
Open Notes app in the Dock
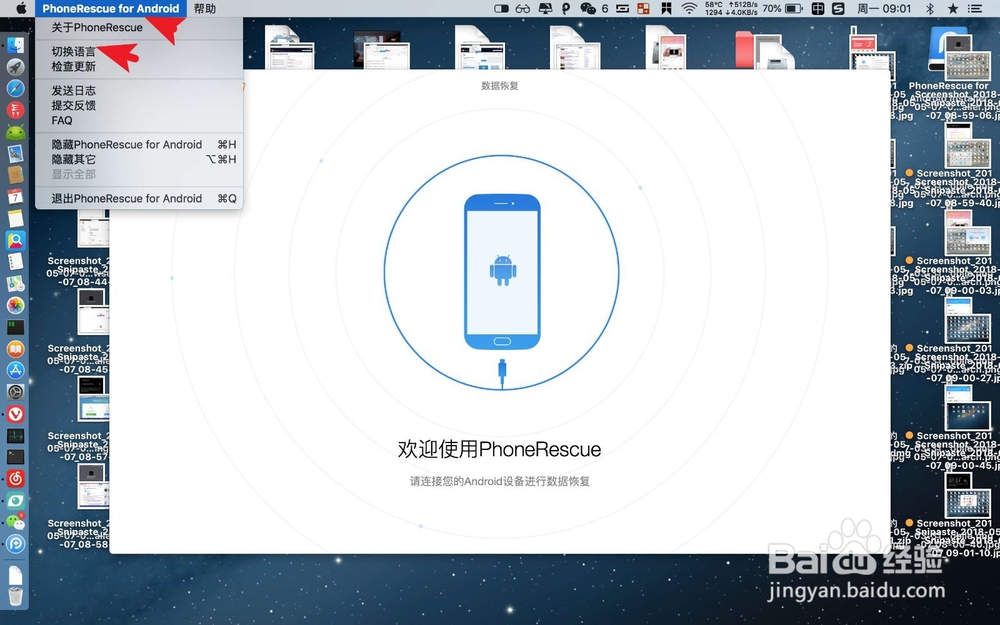click(15, 219)
